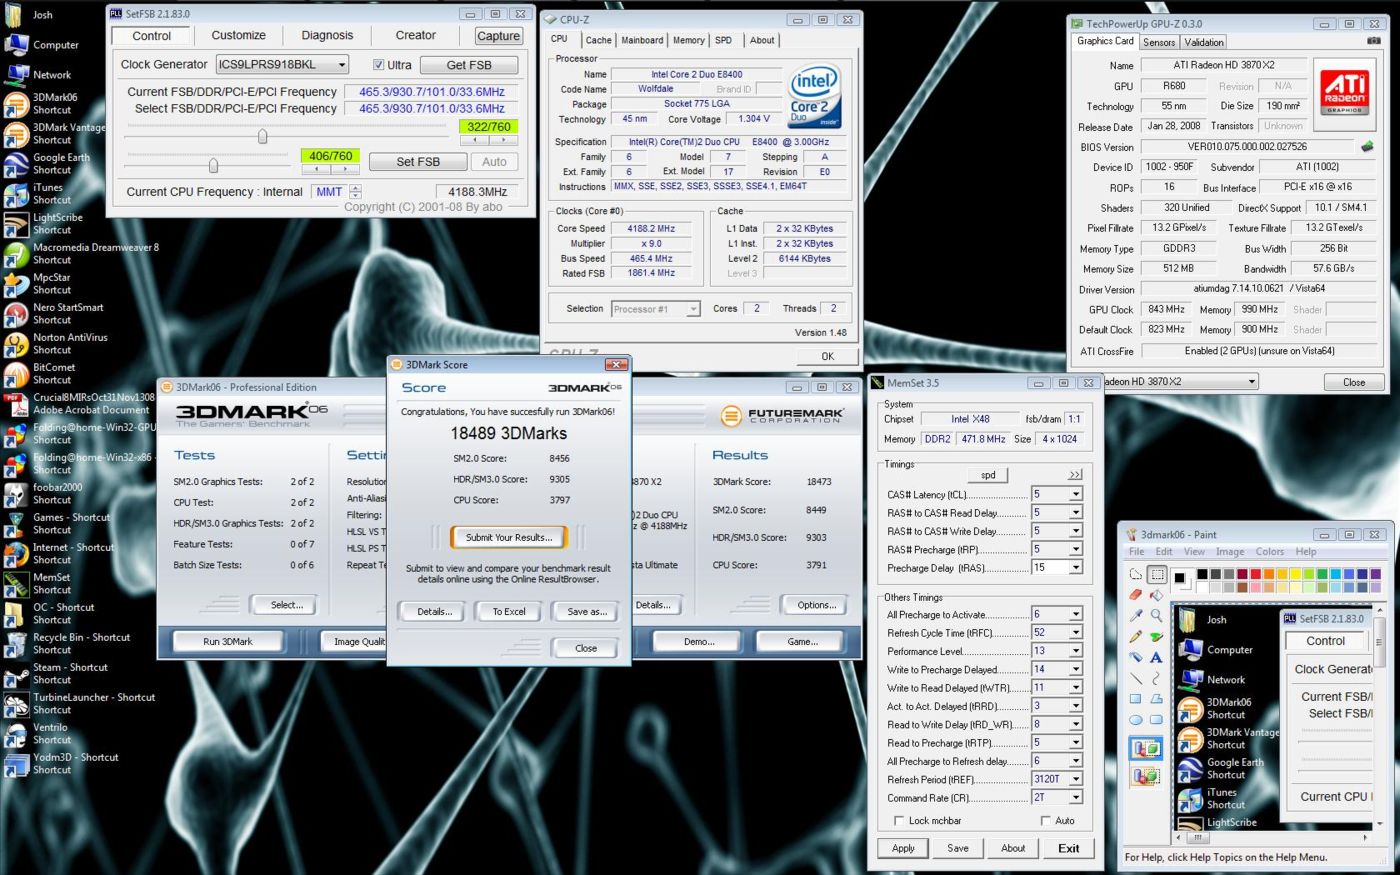Open the Image menu in Paint
Viewport: 1400px width, 875px height.
(1230, 552)
